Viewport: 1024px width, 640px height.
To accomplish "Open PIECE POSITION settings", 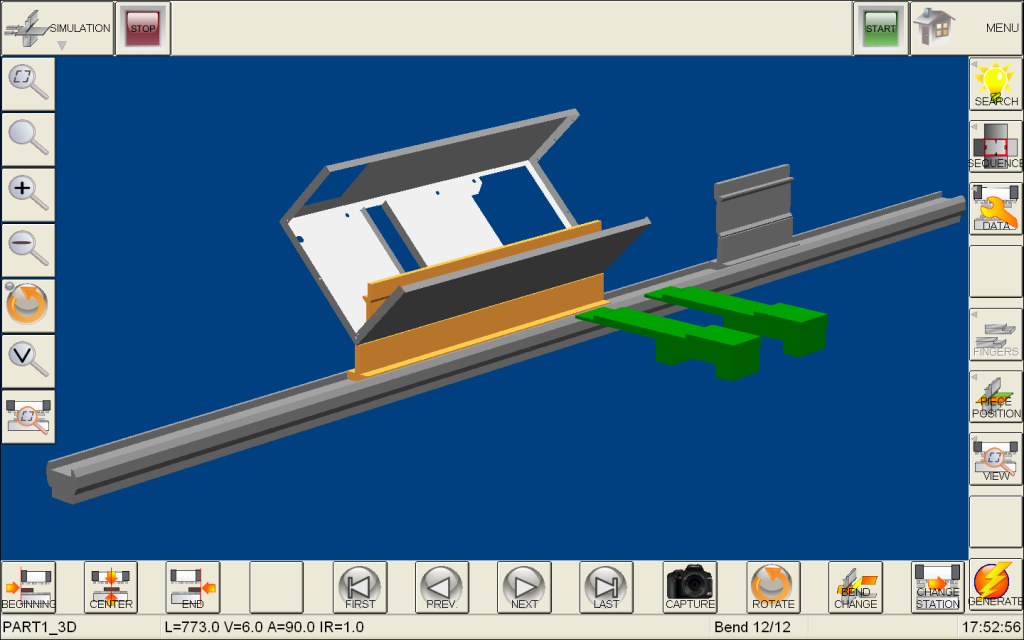I will pyautogui.click(x=996, y=396).
